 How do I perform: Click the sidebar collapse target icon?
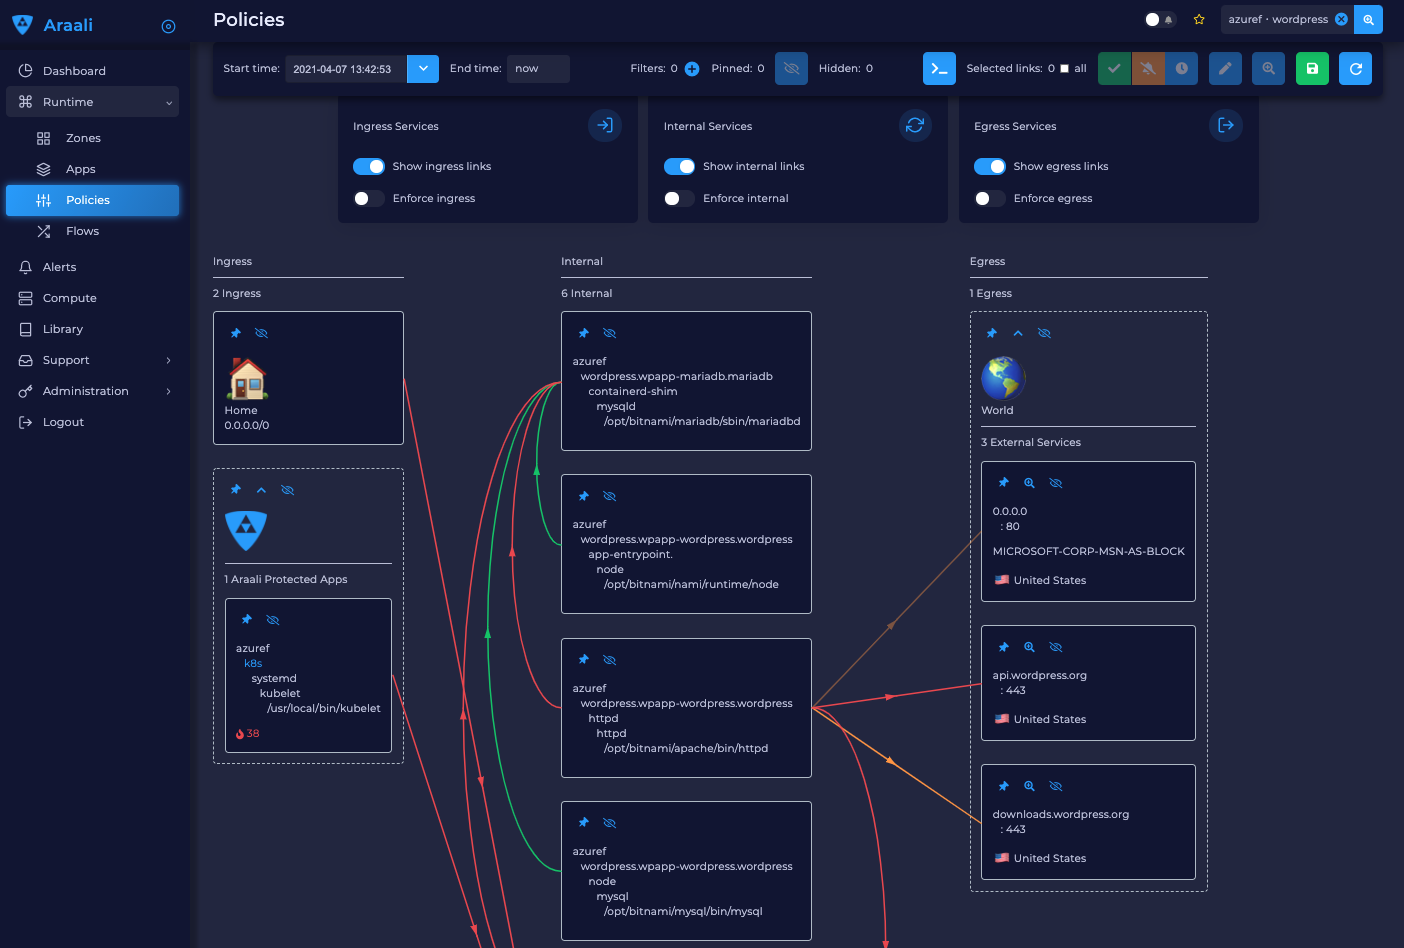pos(168,26)
